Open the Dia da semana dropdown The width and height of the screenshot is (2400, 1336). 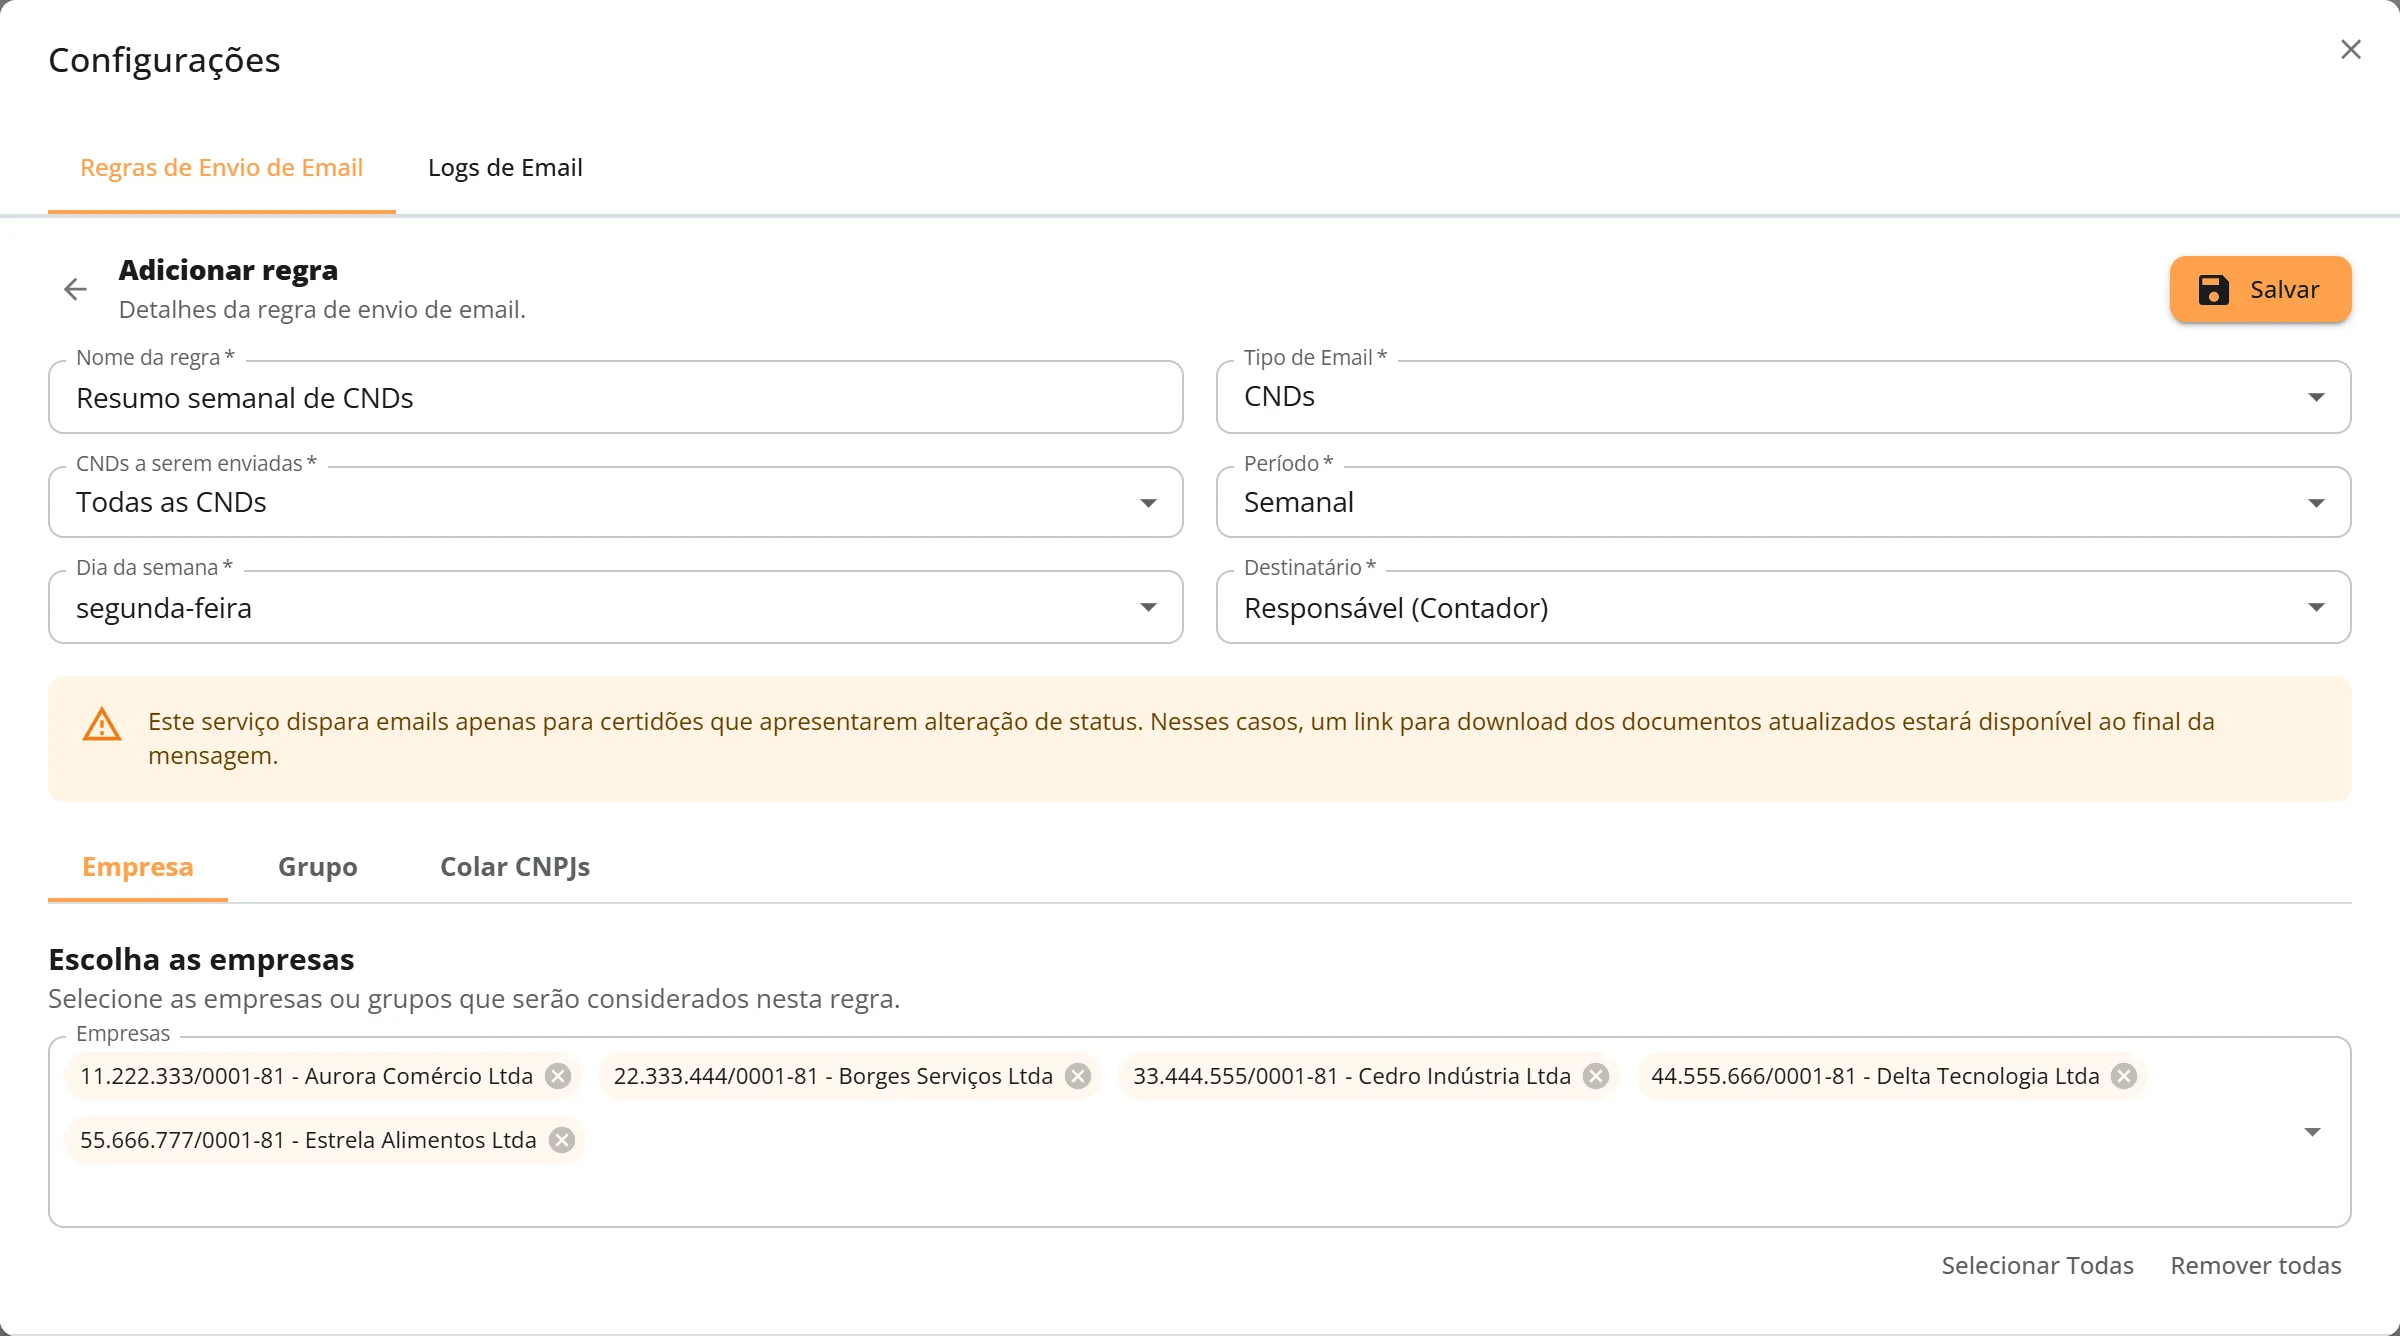[x=615, y=607]
